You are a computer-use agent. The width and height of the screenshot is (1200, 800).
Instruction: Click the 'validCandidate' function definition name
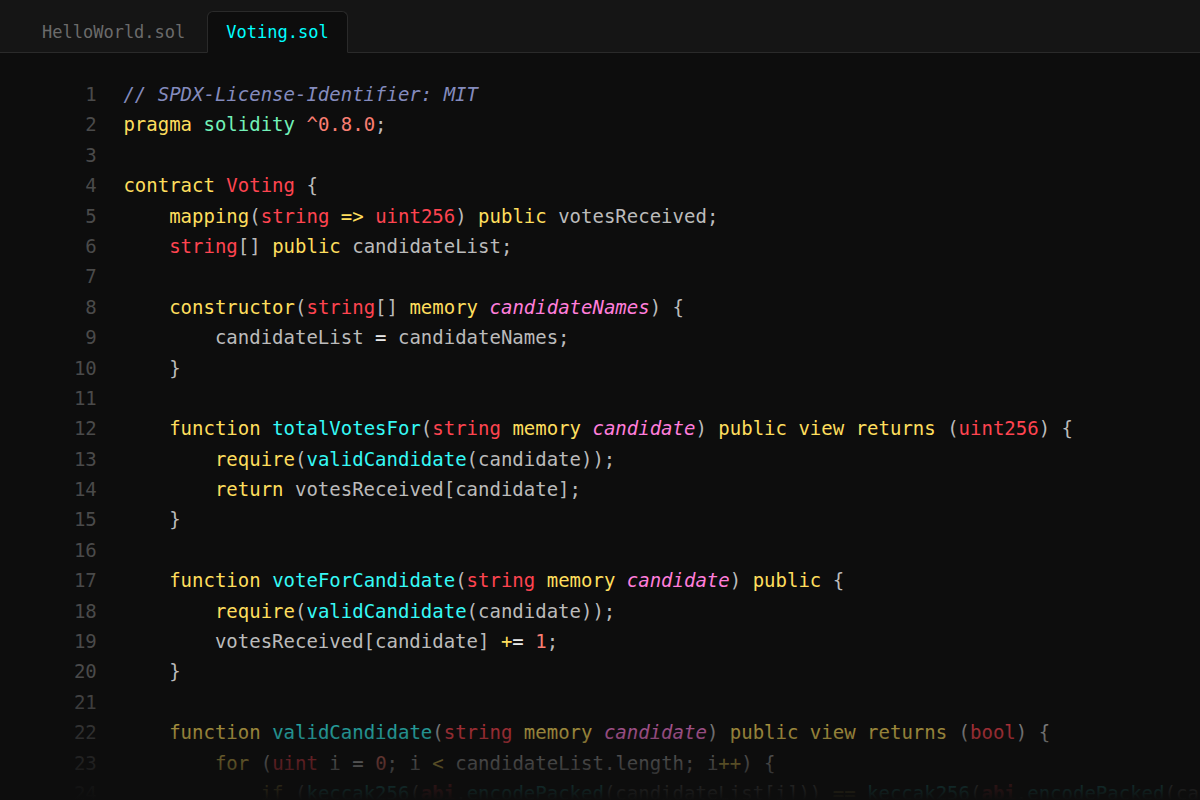click(x=352, y=732)
